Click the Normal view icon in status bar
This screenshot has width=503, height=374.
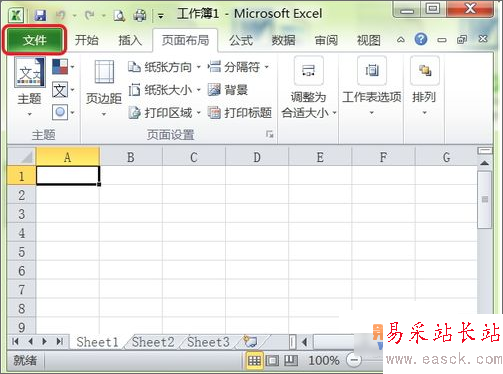click(x=254, y=360)
